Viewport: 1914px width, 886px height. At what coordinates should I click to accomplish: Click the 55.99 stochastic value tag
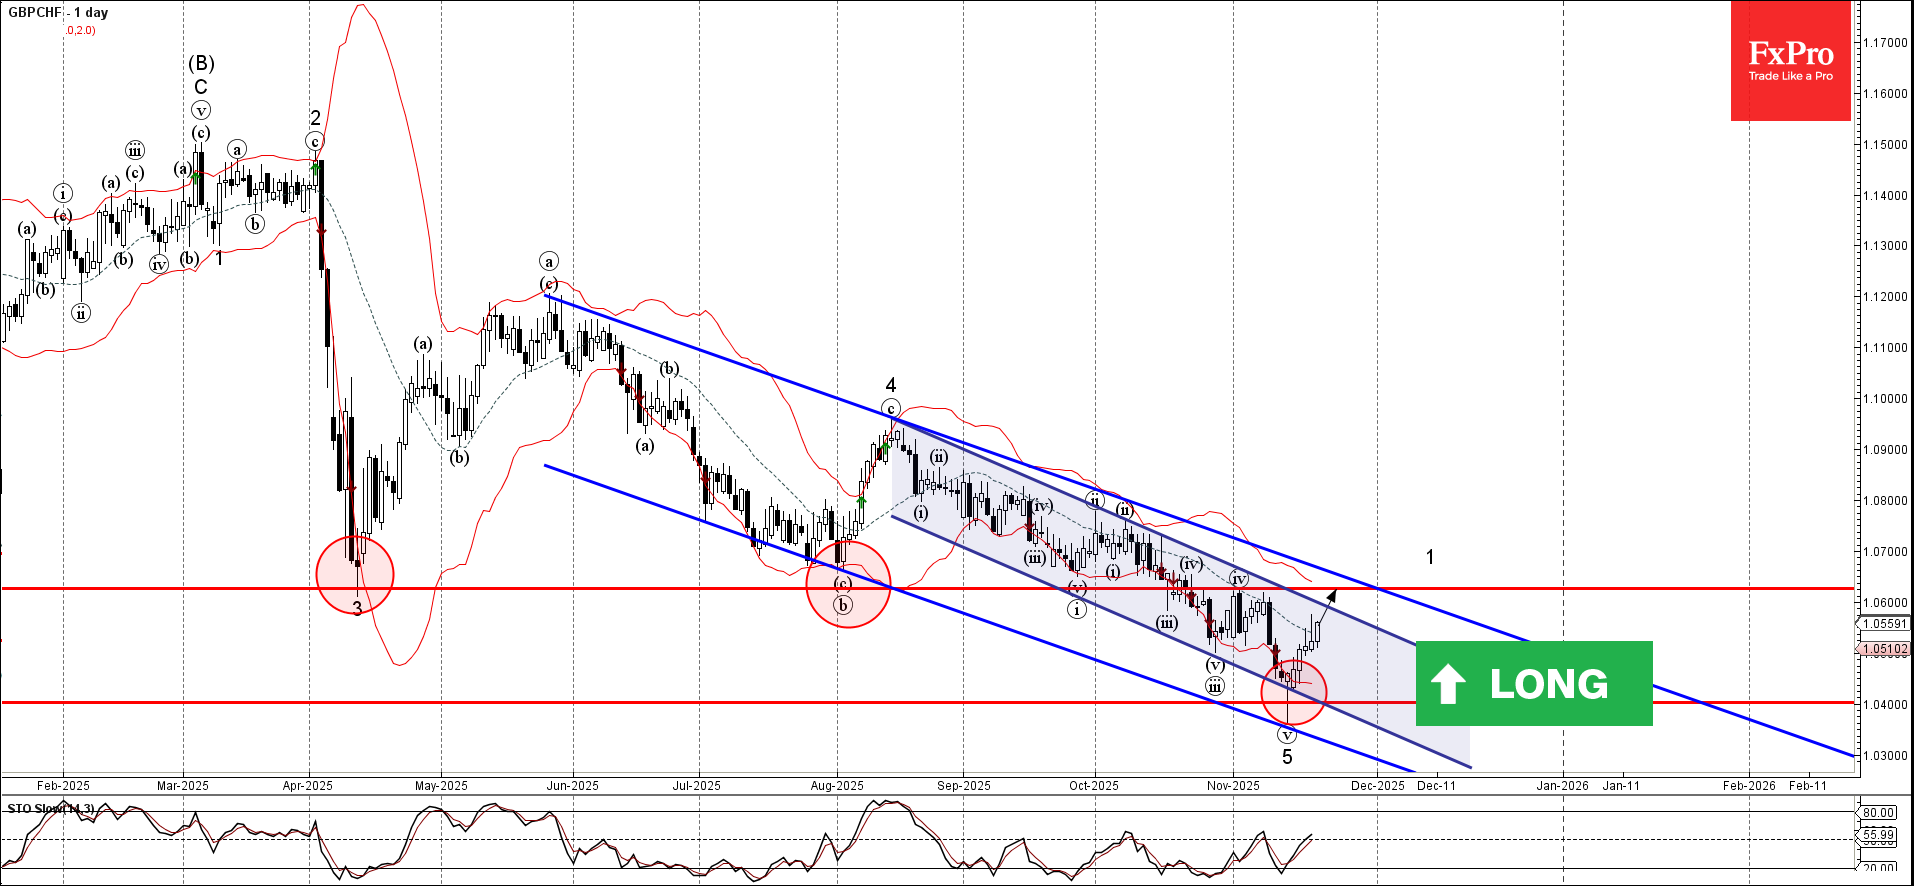coord(1878,835)
